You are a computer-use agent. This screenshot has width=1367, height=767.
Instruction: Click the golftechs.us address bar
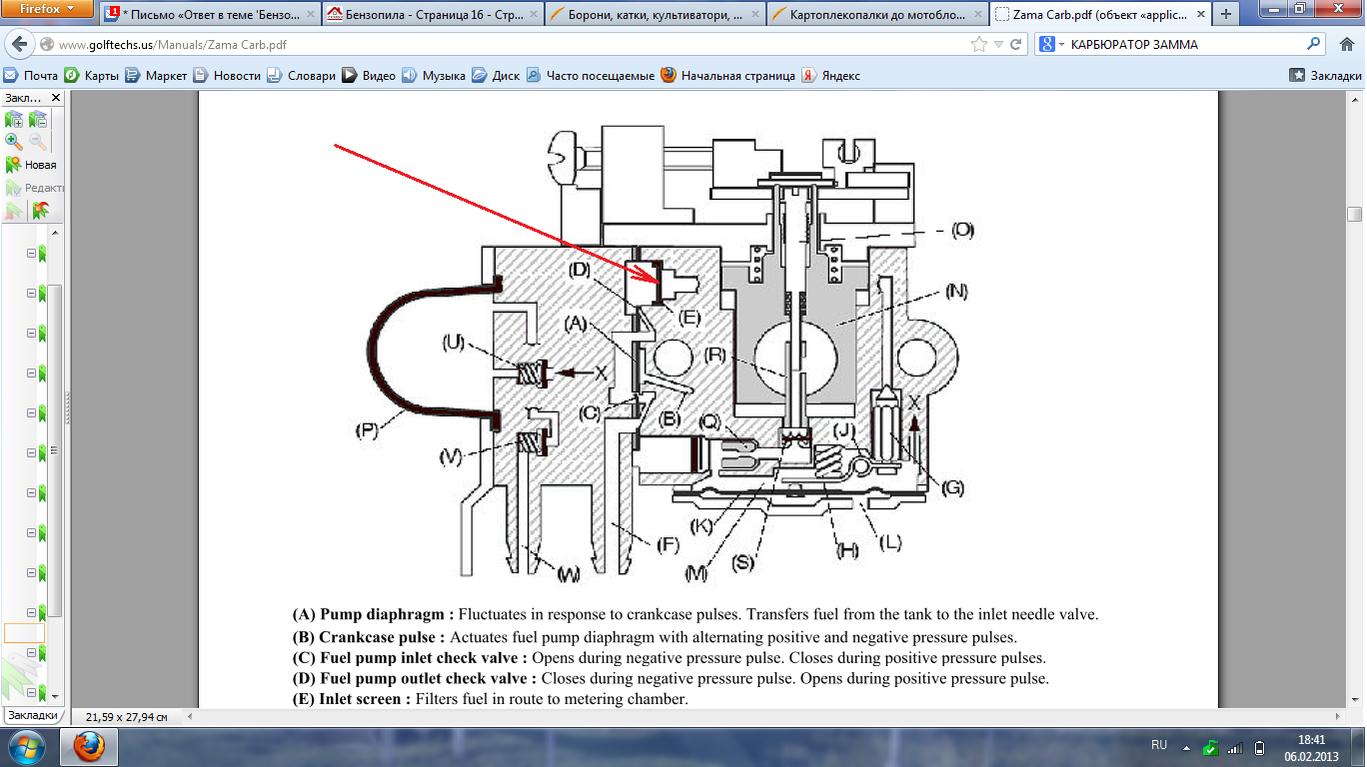pyautogui.click(x=500, y=45)
